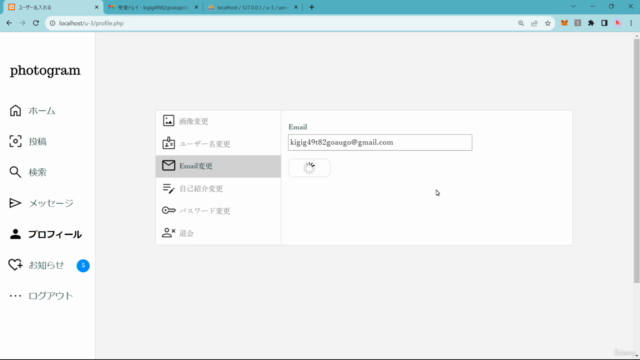Click the お知らせ heart icon
Image resolution: width=640 pixels, height=360 pixels.
tap(15, 265)
